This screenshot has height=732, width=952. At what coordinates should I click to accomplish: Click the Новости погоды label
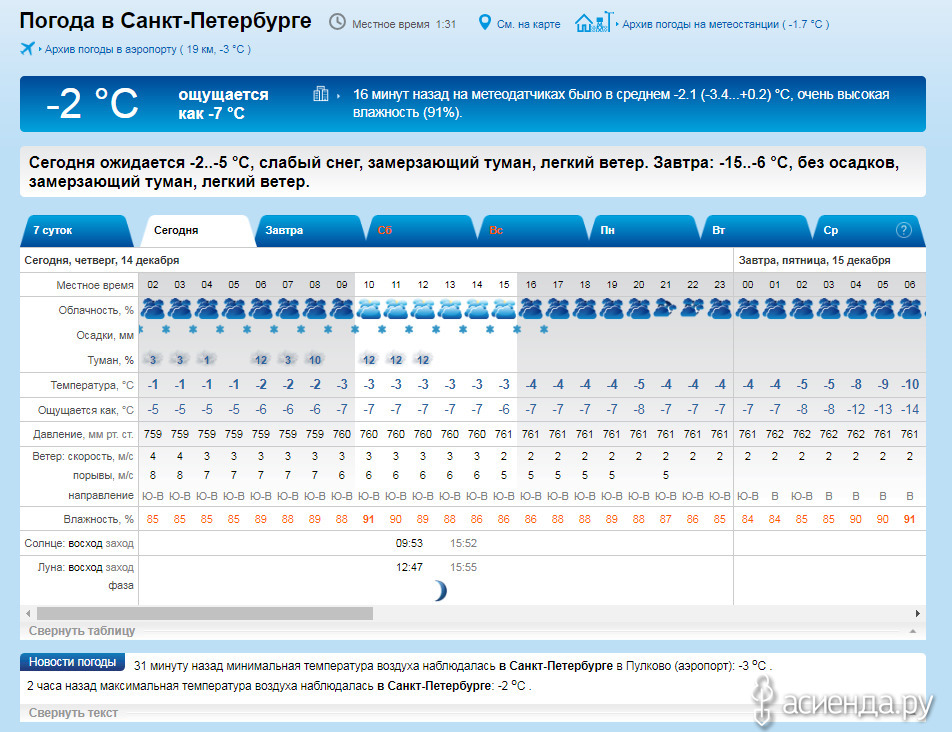pos(72,662)
